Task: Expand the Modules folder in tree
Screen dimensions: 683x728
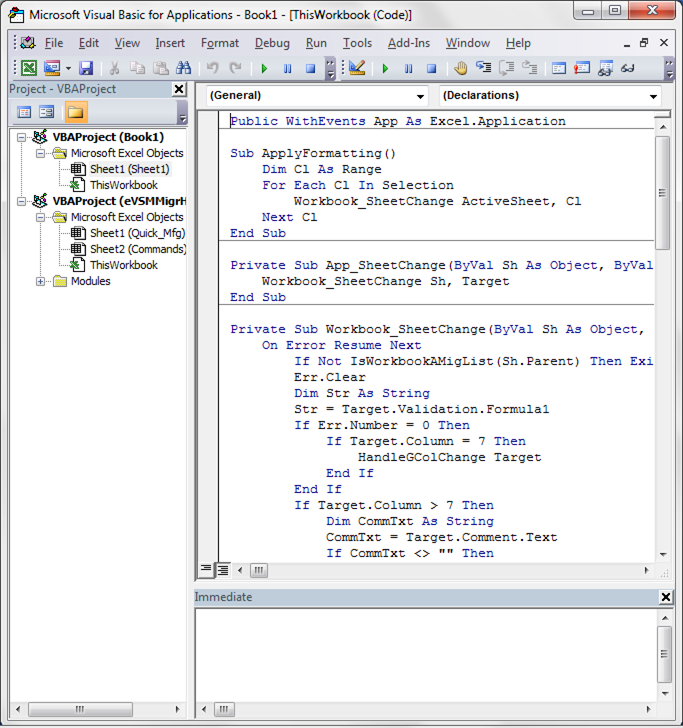Action: [41, 281]
